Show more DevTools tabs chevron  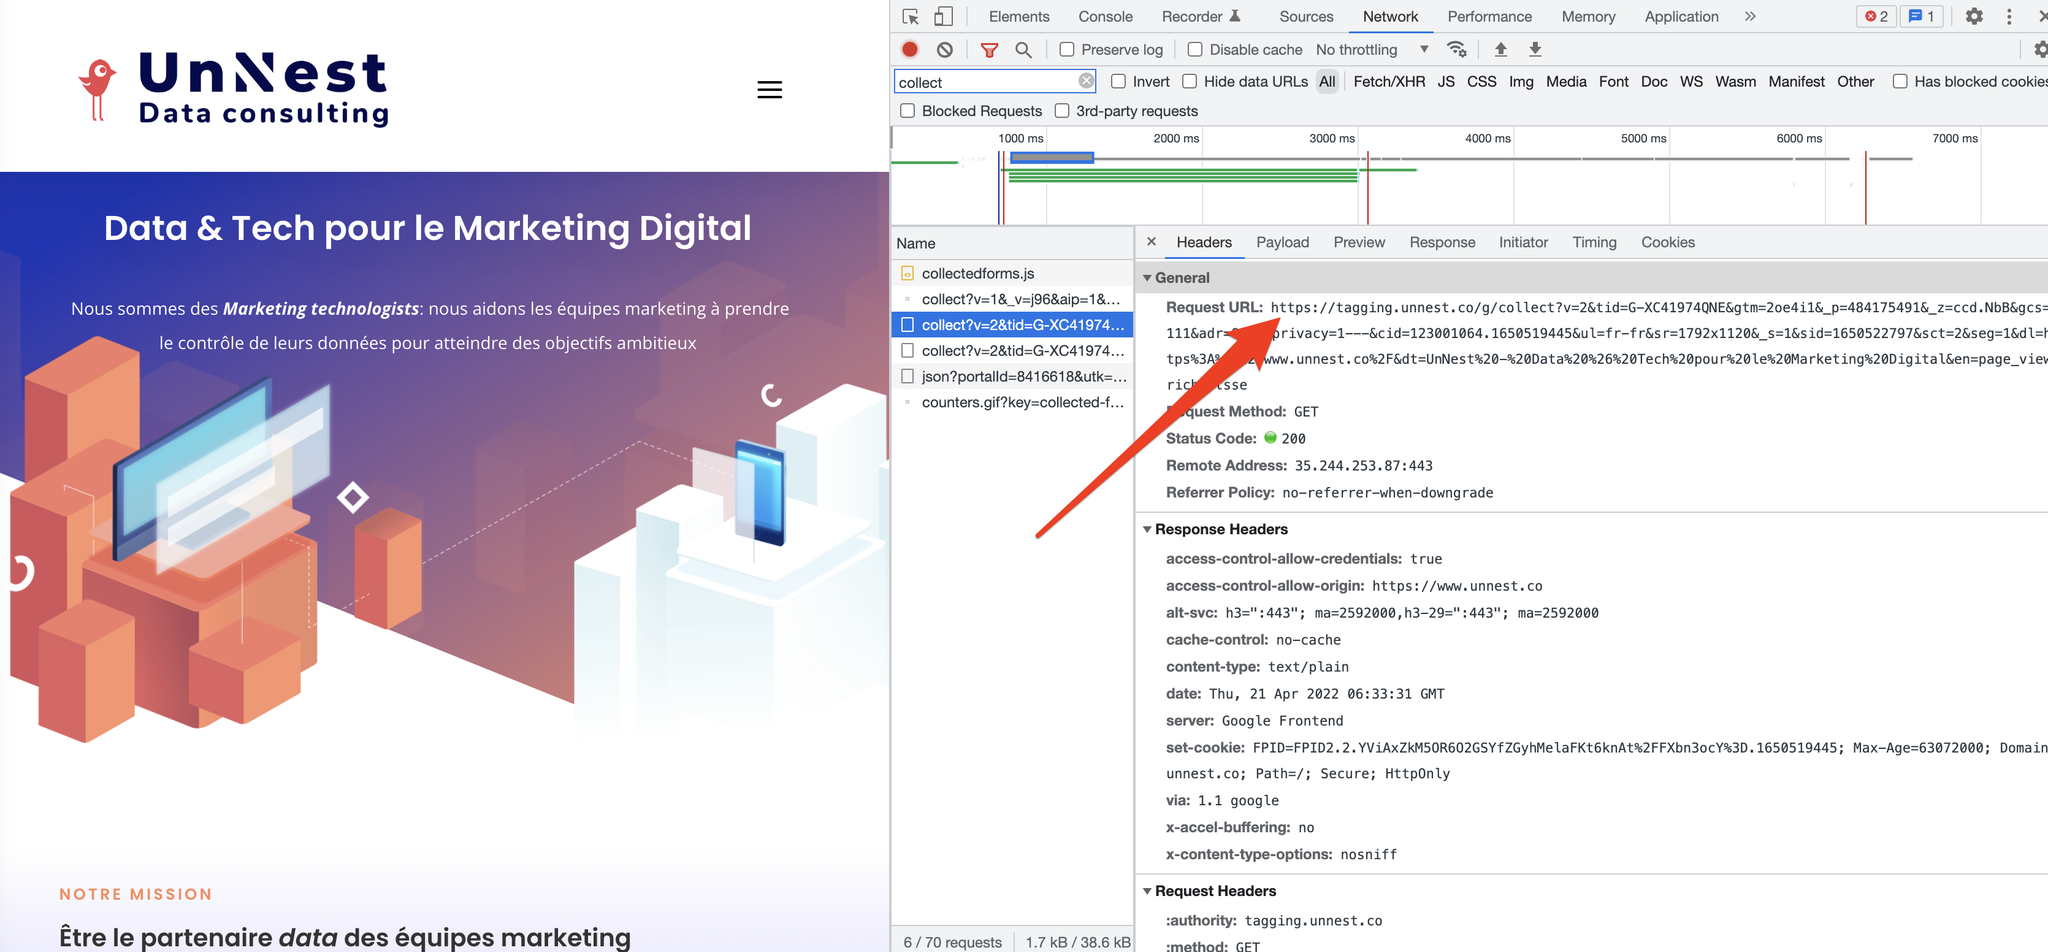(x=1750, y=16)
